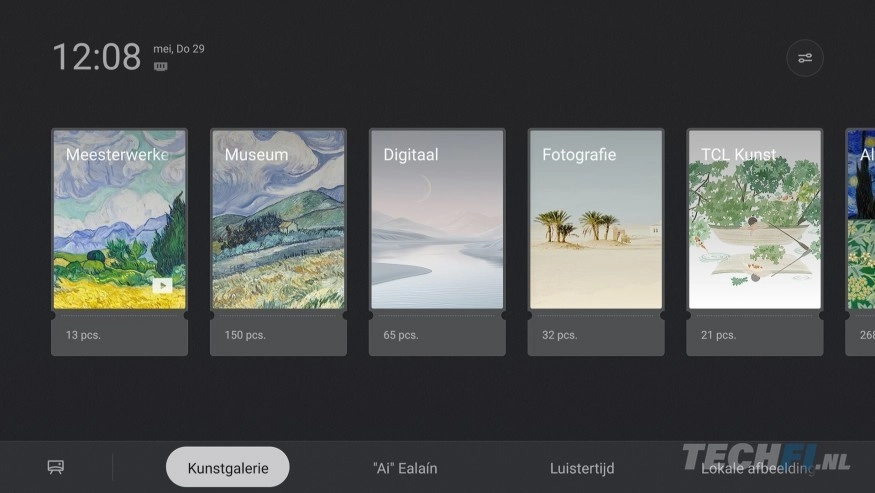
Task: Click the '65 pcs.' label
Action: [x=401, y=335]
